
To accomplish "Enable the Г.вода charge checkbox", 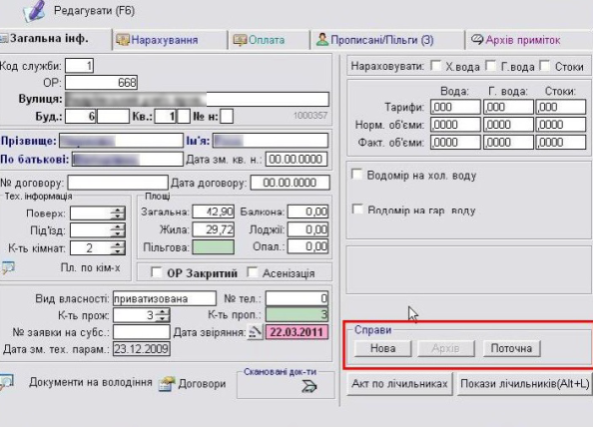I will pyautogui.click(x=491, y=66).
